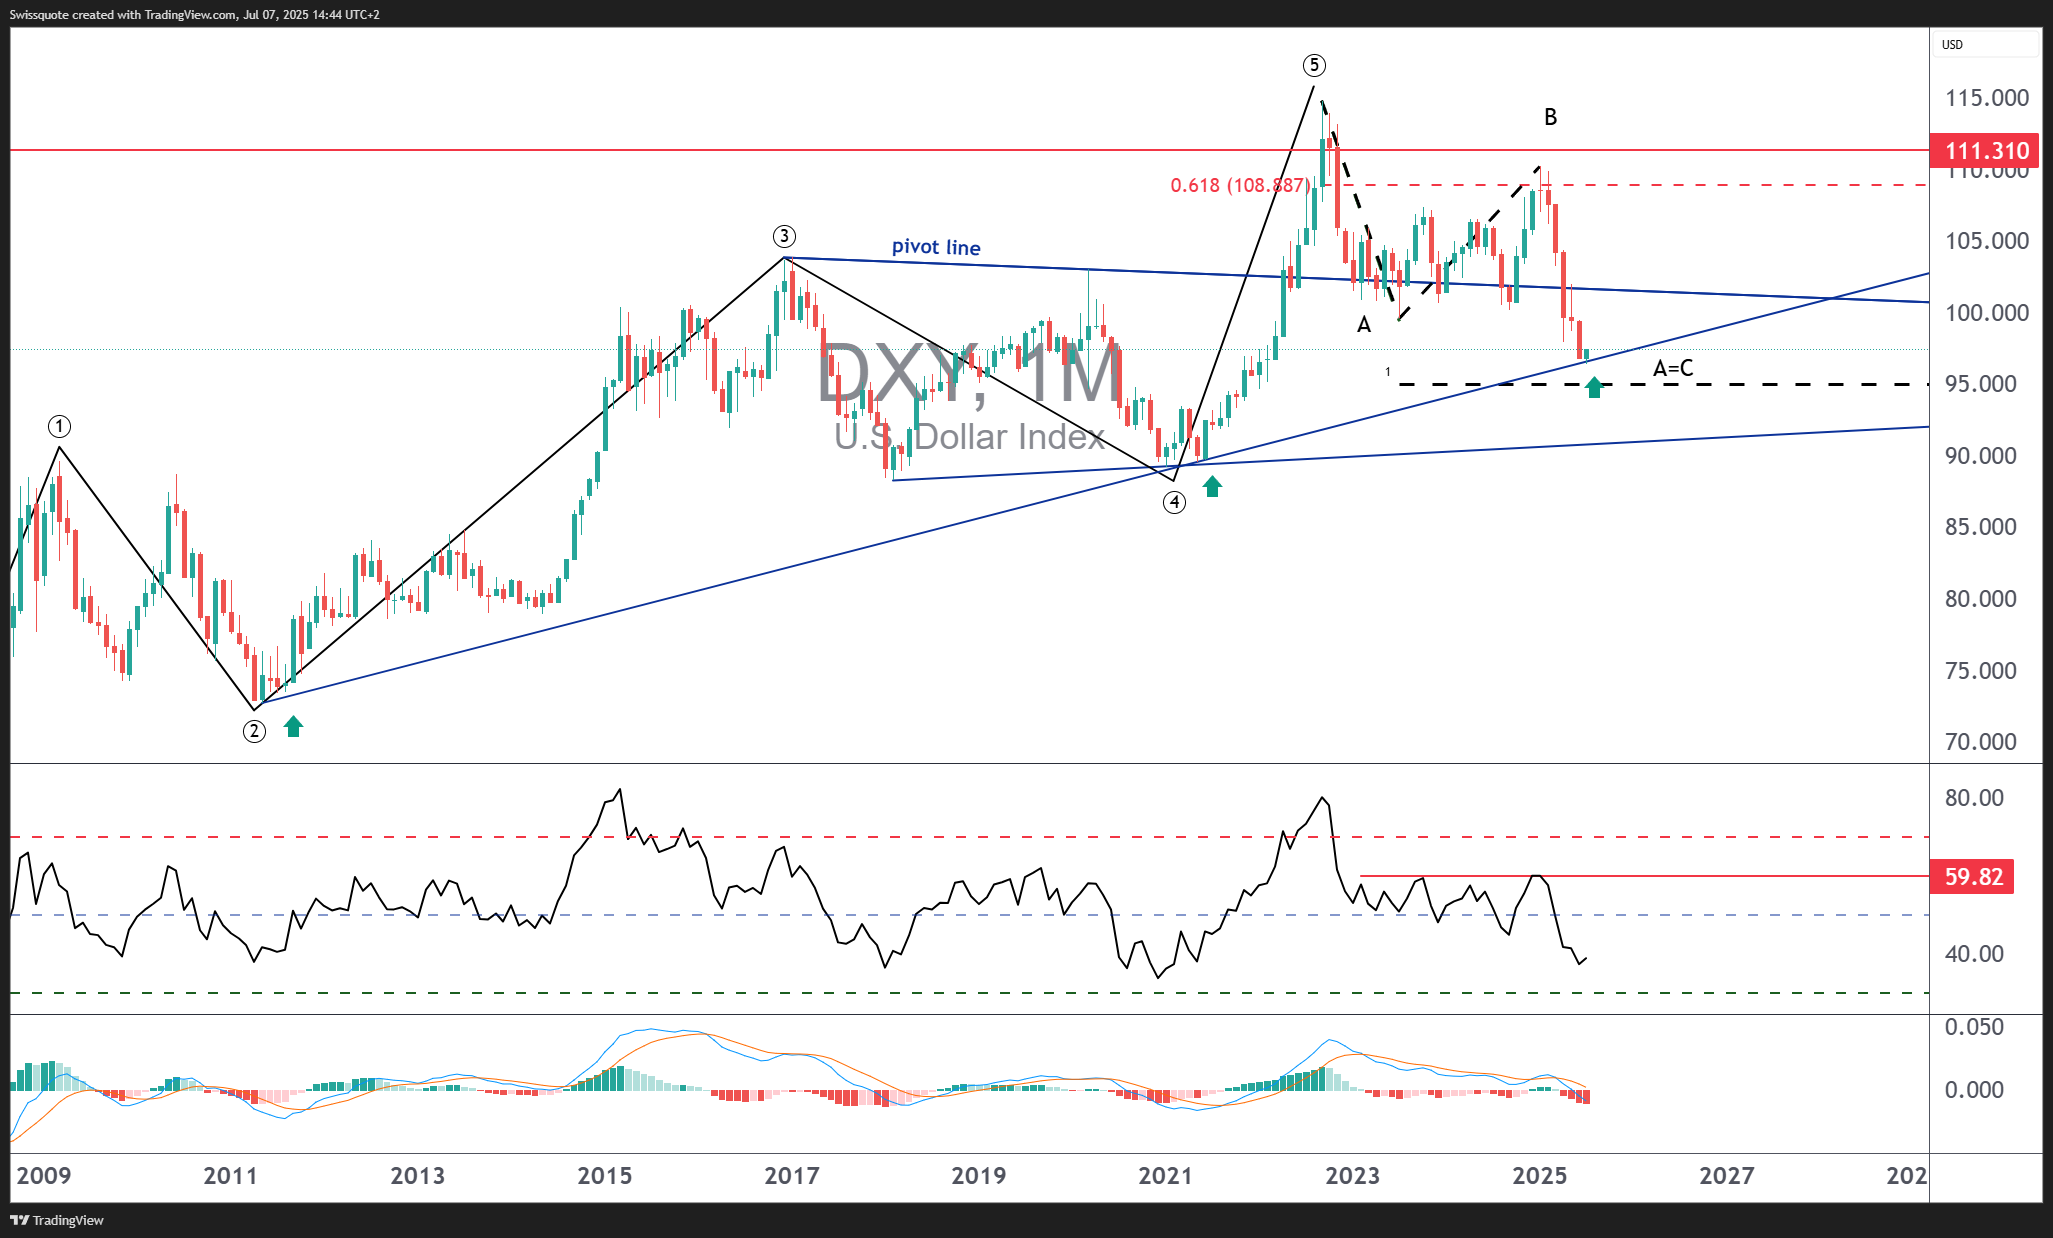This screenshot has width=2053, height=1238.
Task: Click the circled wave 4 marker
Action: pos(1174,502)
